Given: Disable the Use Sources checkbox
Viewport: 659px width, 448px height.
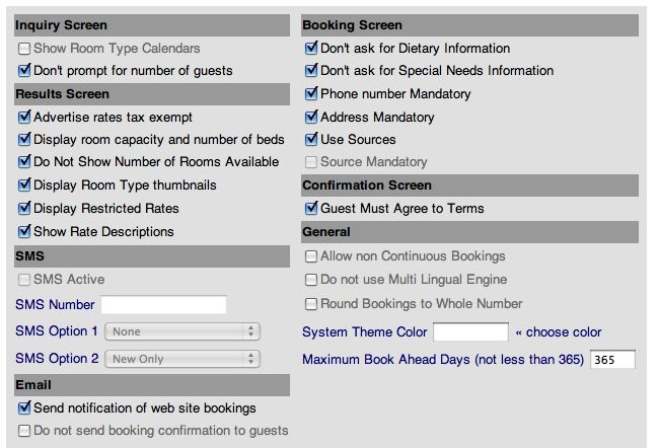Looking at the screenshot, I should click(x=311, y=139).
